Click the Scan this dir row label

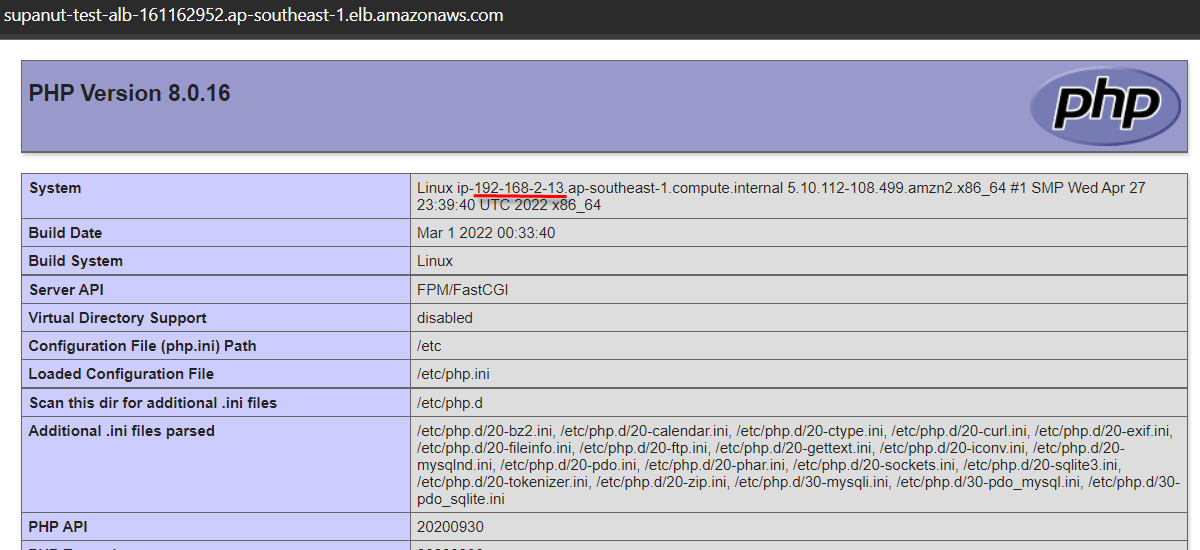pyautogui.click(x=152, y=403)
